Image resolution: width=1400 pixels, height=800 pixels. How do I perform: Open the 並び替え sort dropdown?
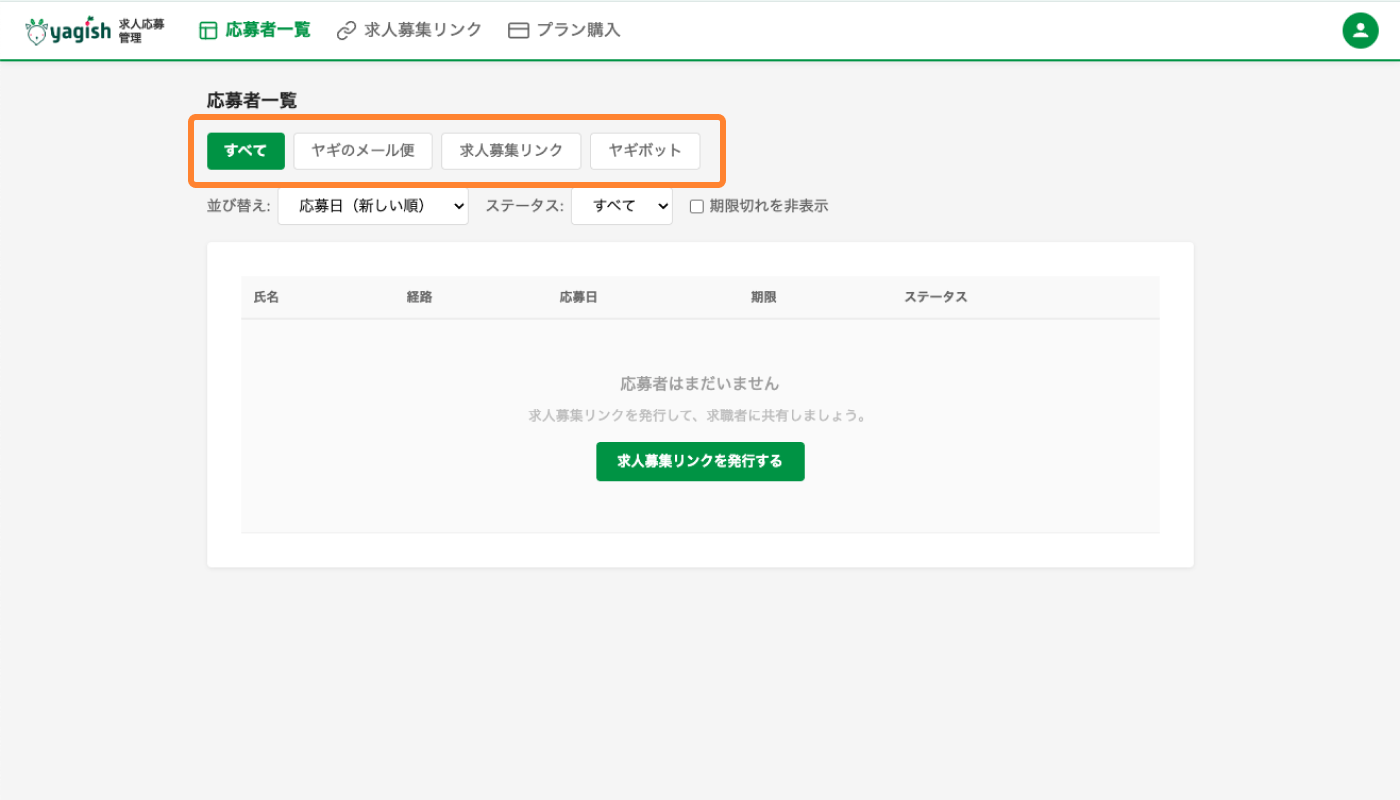point(373,206)
